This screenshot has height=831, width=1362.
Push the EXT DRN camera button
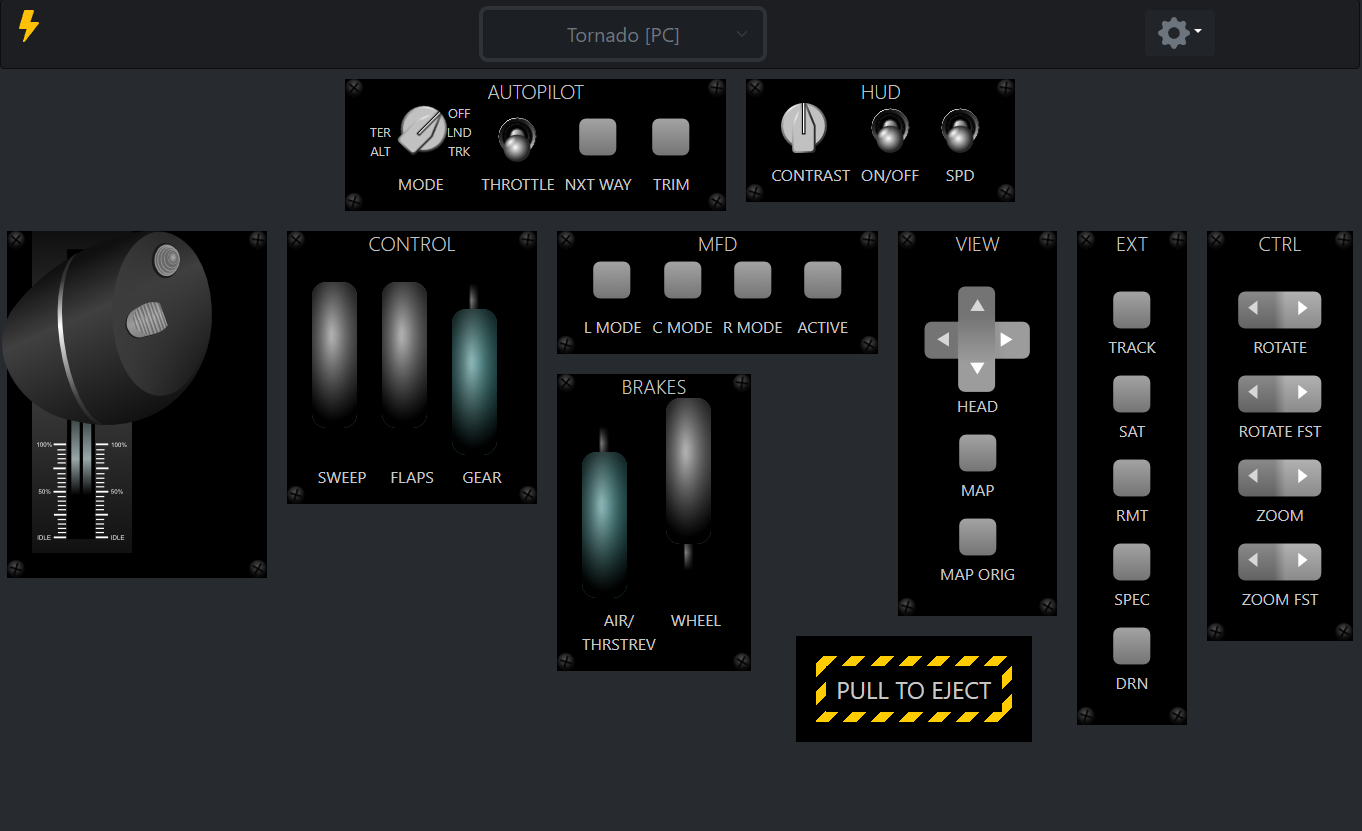(1132, 646)
